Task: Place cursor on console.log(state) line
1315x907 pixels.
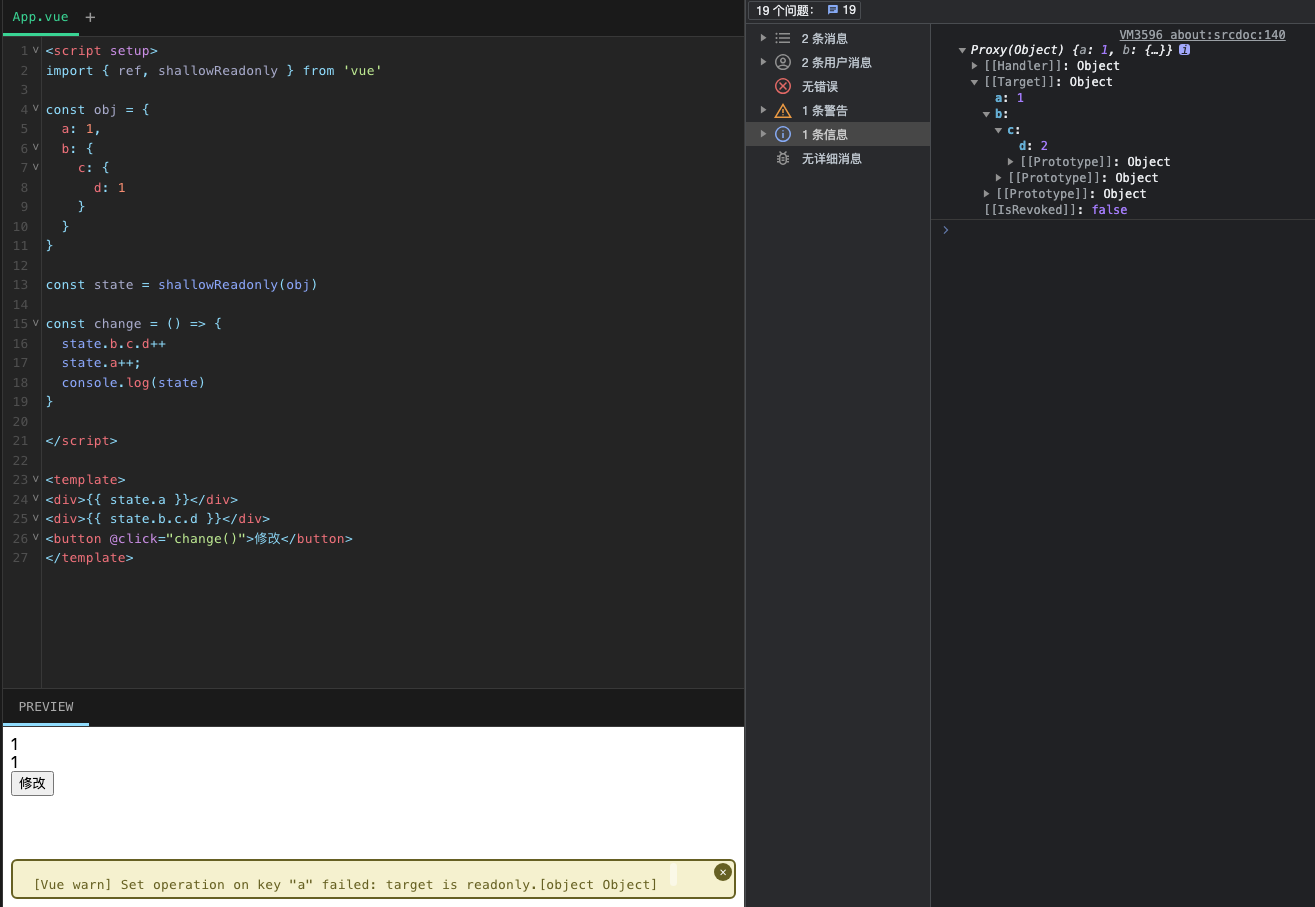Action: (x=133, y=382)
